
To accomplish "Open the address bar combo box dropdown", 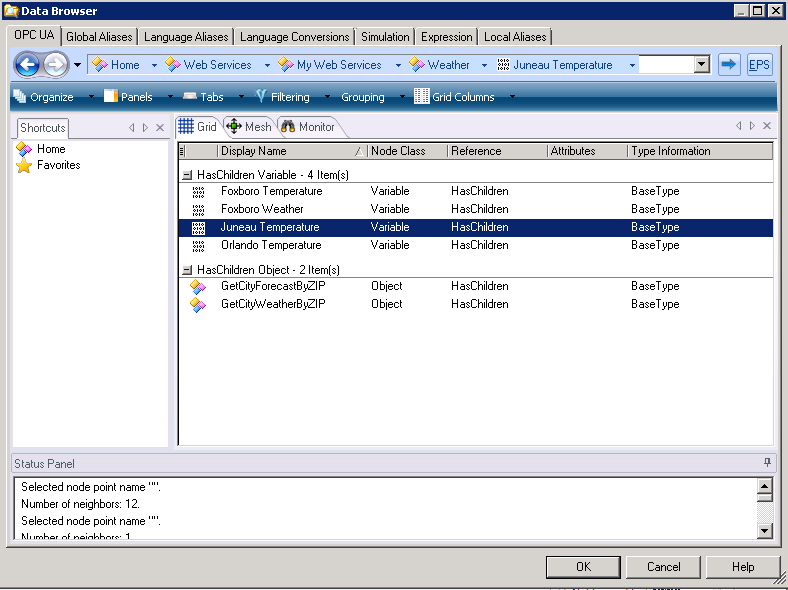I will pyautogui.click(x=701, y=65).
